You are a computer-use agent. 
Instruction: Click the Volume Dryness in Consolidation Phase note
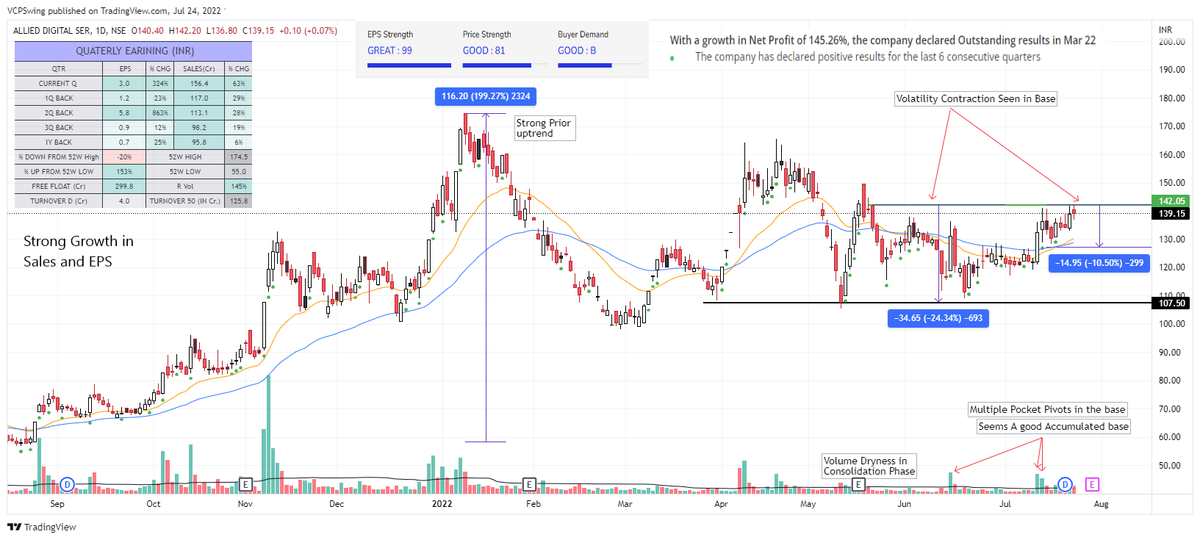(870, 465)
